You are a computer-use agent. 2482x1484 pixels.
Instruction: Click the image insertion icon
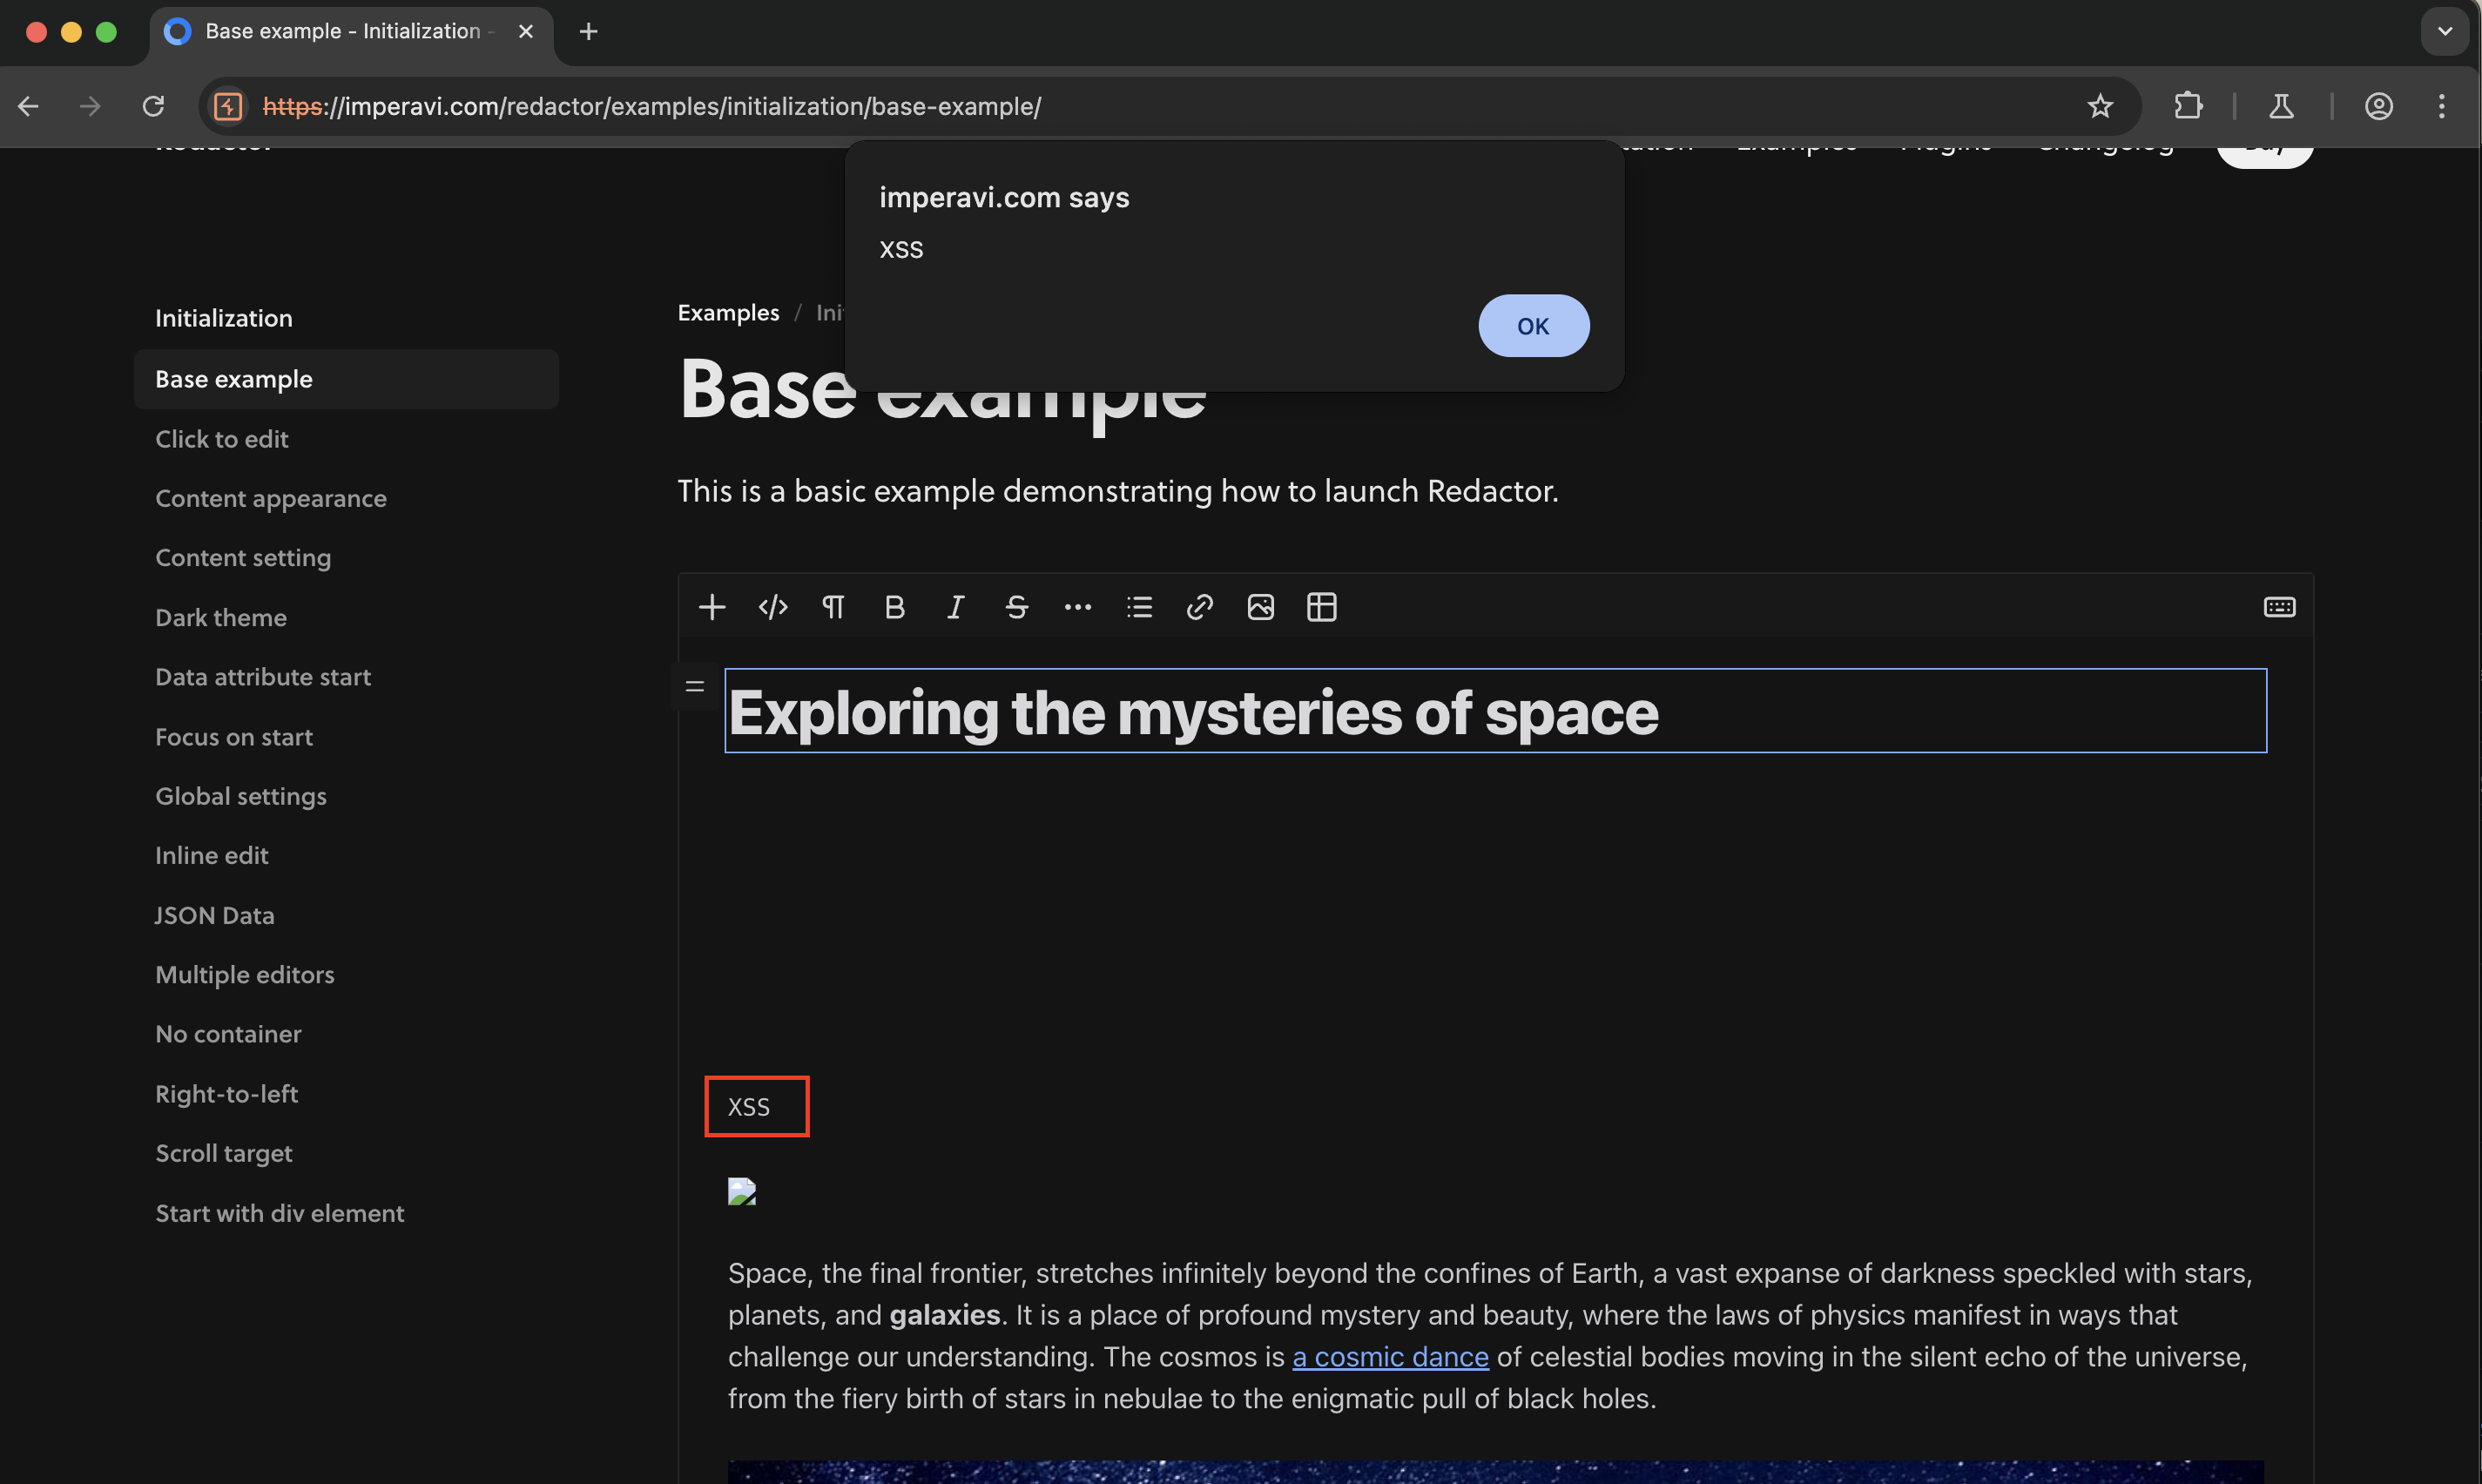1259,608
